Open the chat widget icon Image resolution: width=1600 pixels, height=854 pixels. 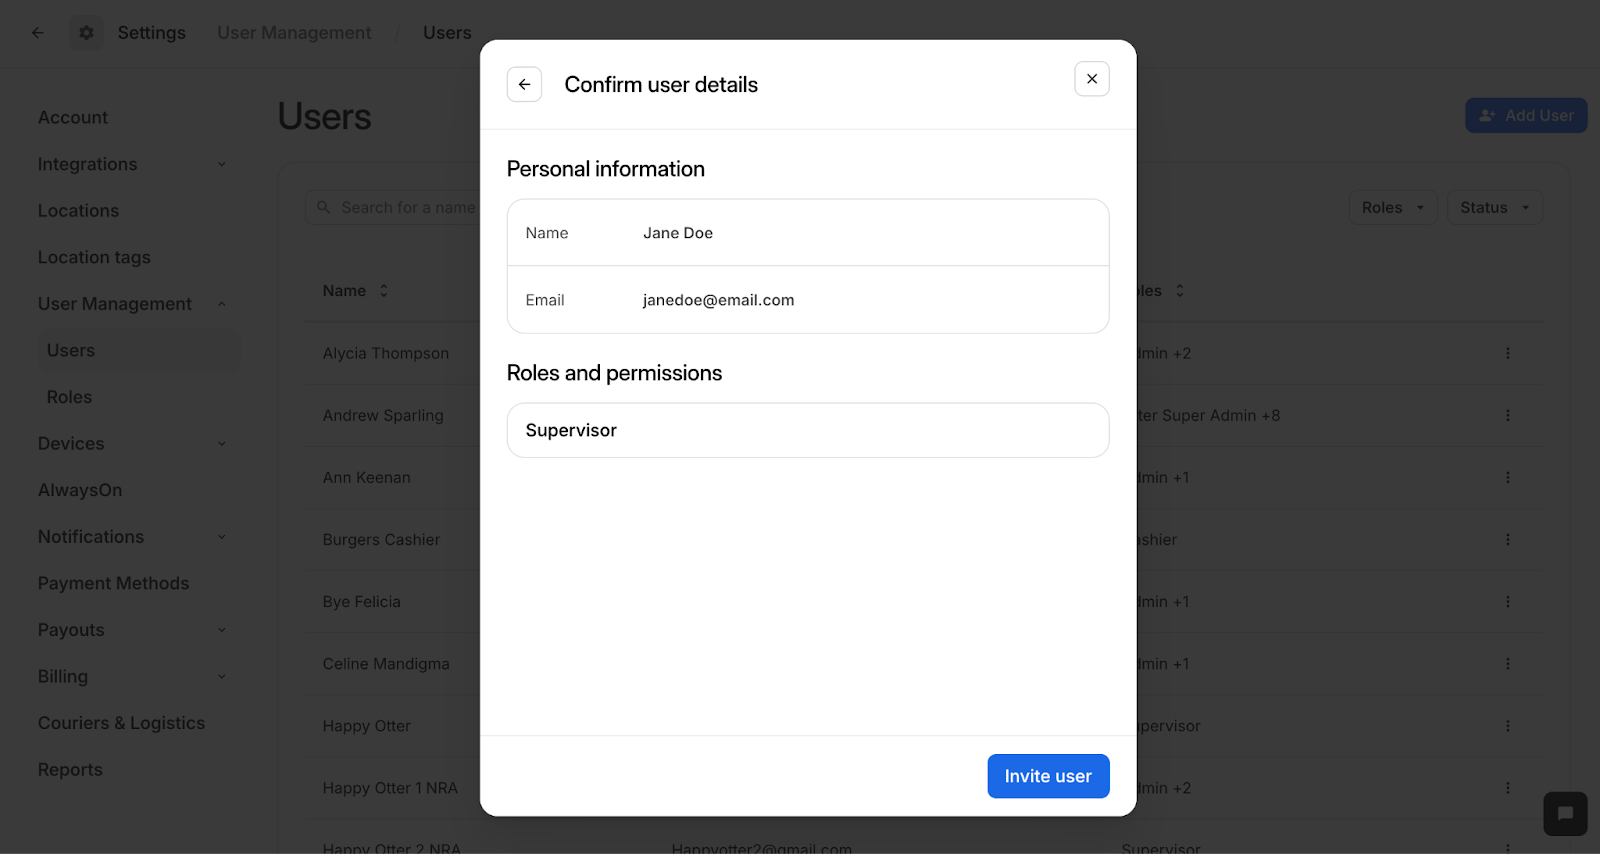pos(1565,813)
